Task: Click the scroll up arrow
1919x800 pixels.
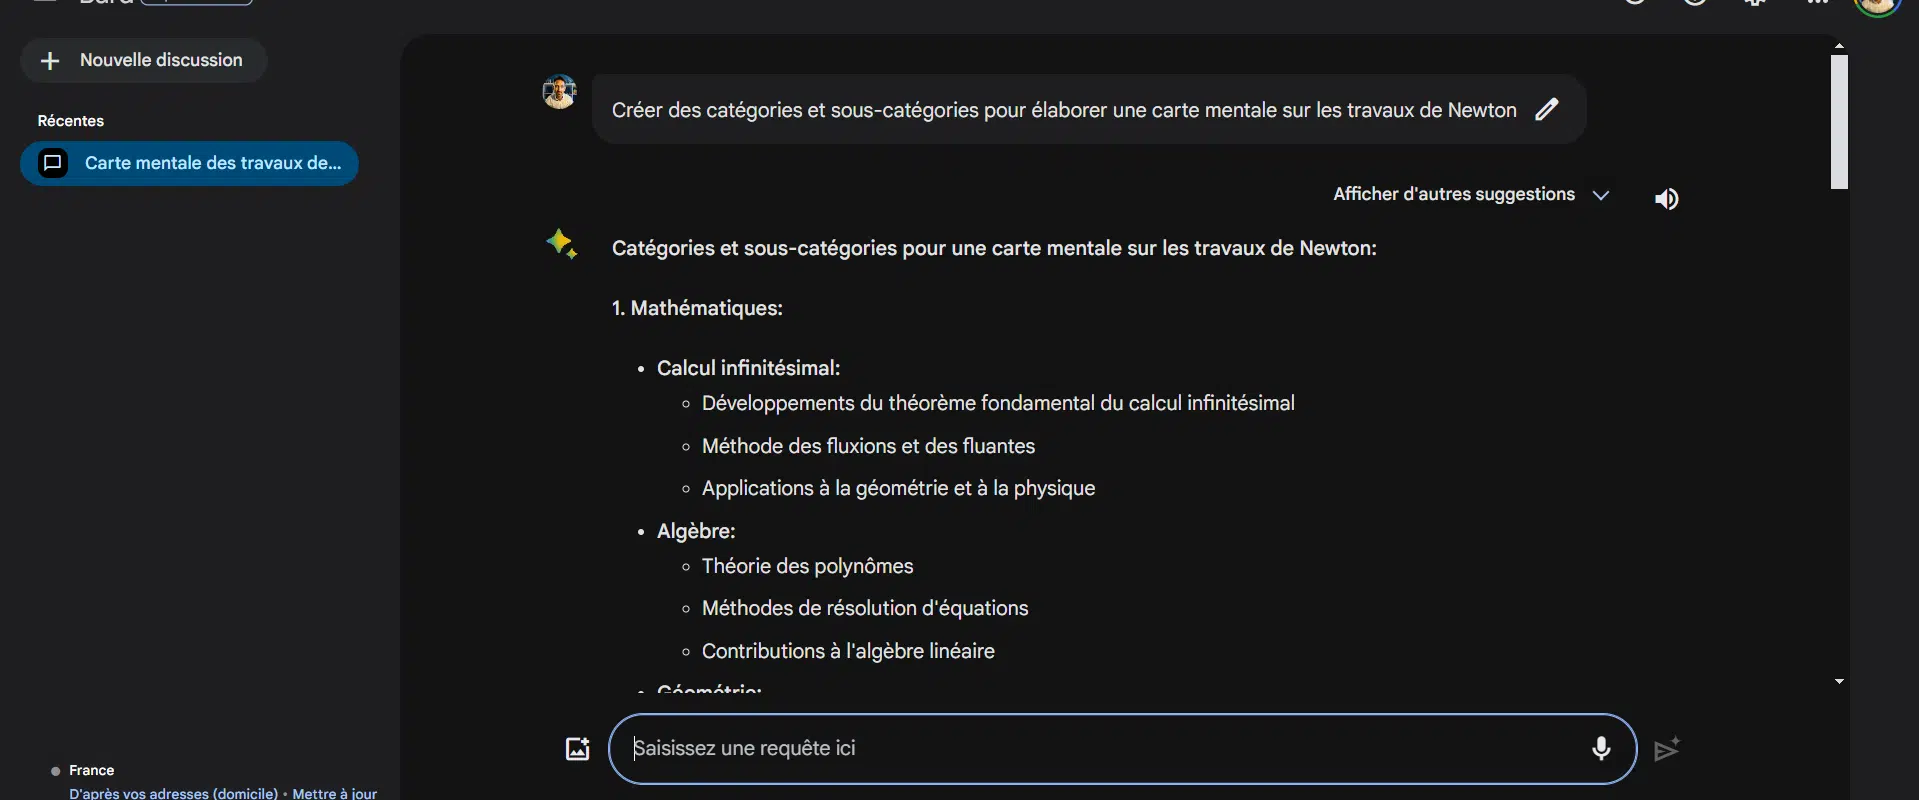Action: coord(1839,46)
